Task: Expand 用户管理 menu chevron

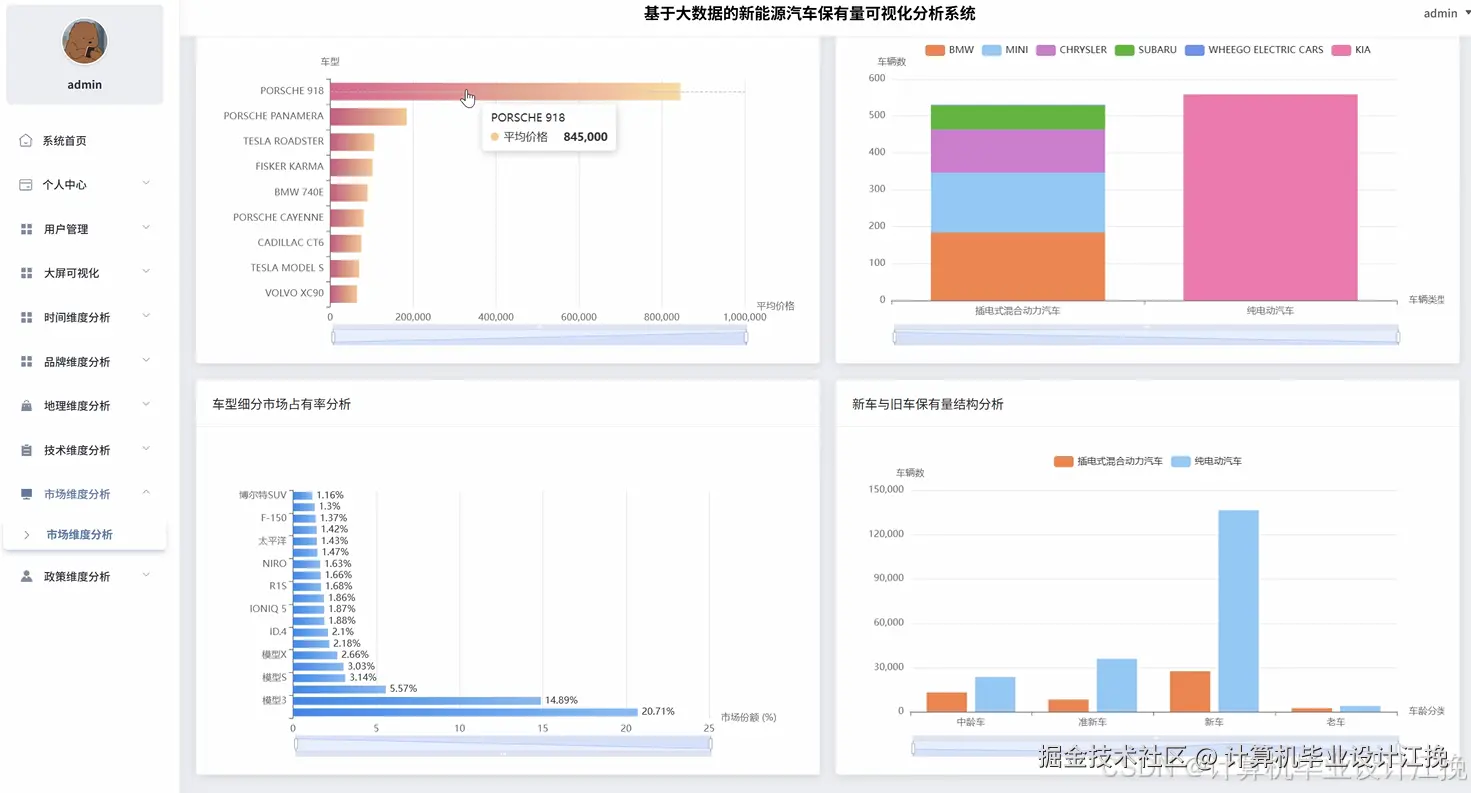Action: point(146,228)
